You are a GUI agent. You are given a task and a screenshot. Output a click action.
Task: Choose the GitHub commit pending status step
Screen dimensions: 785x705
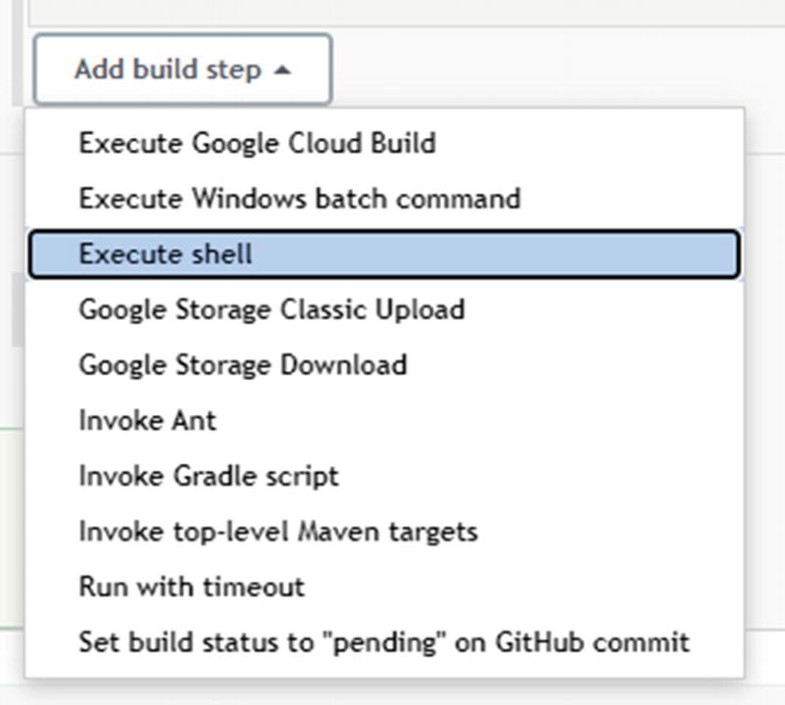383,641
